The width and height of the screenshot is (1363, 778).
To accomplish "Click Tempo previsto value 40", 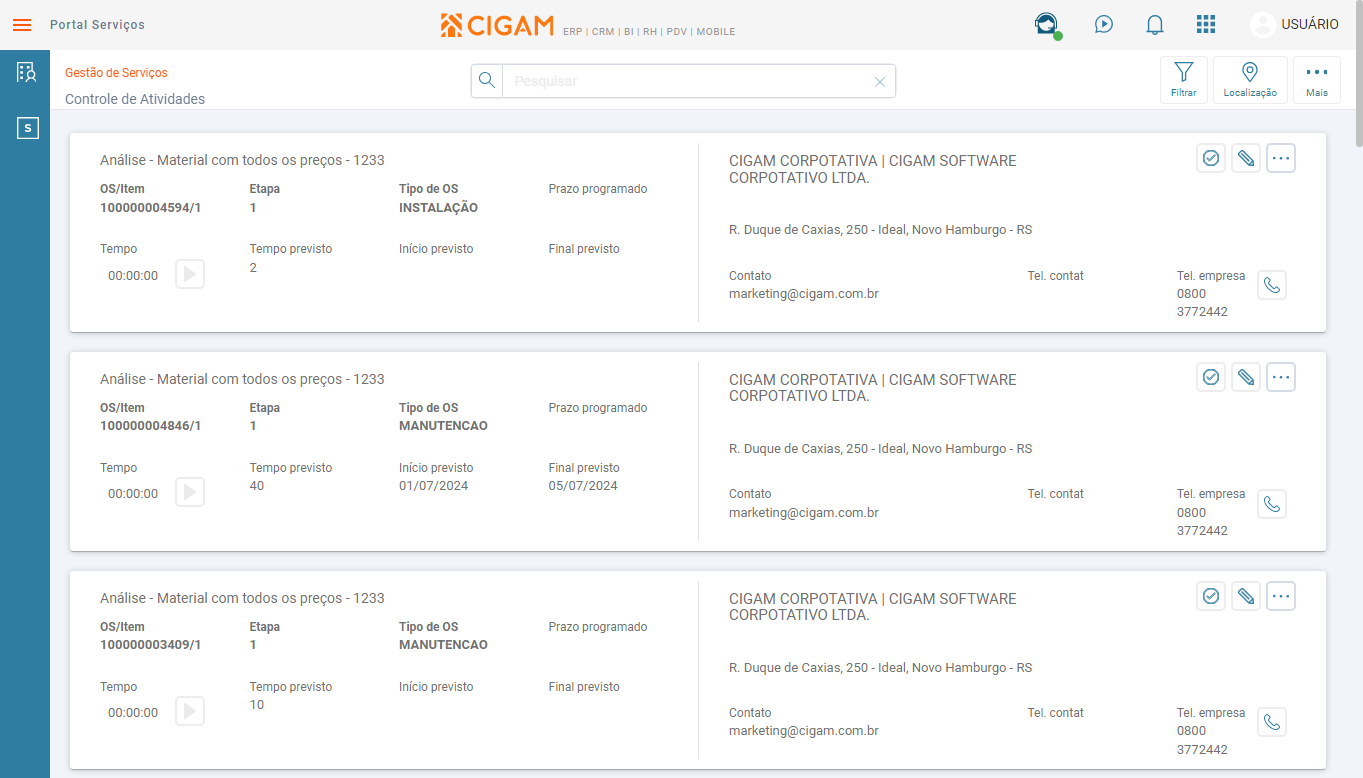I will tap(257, 486).
